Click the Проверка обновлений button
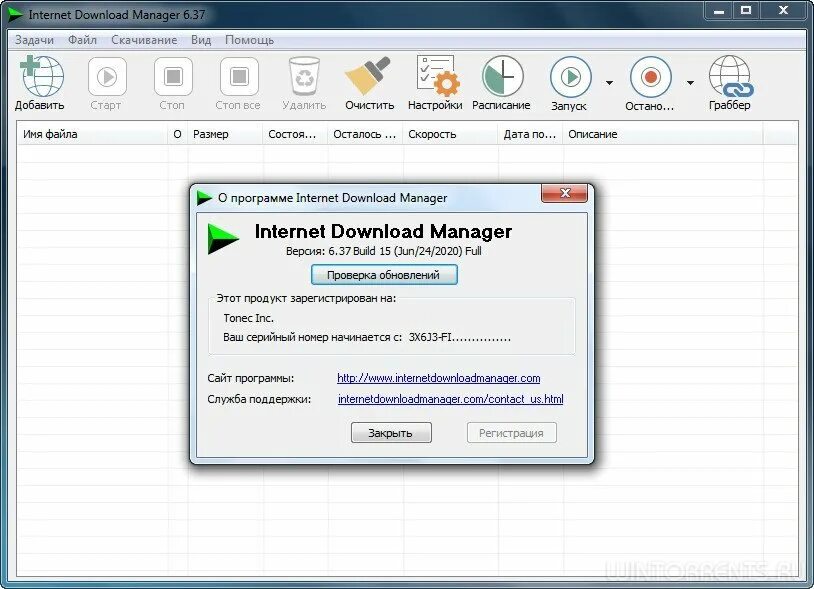This screenshot has height=589, width=814. (x=384, y=275)
